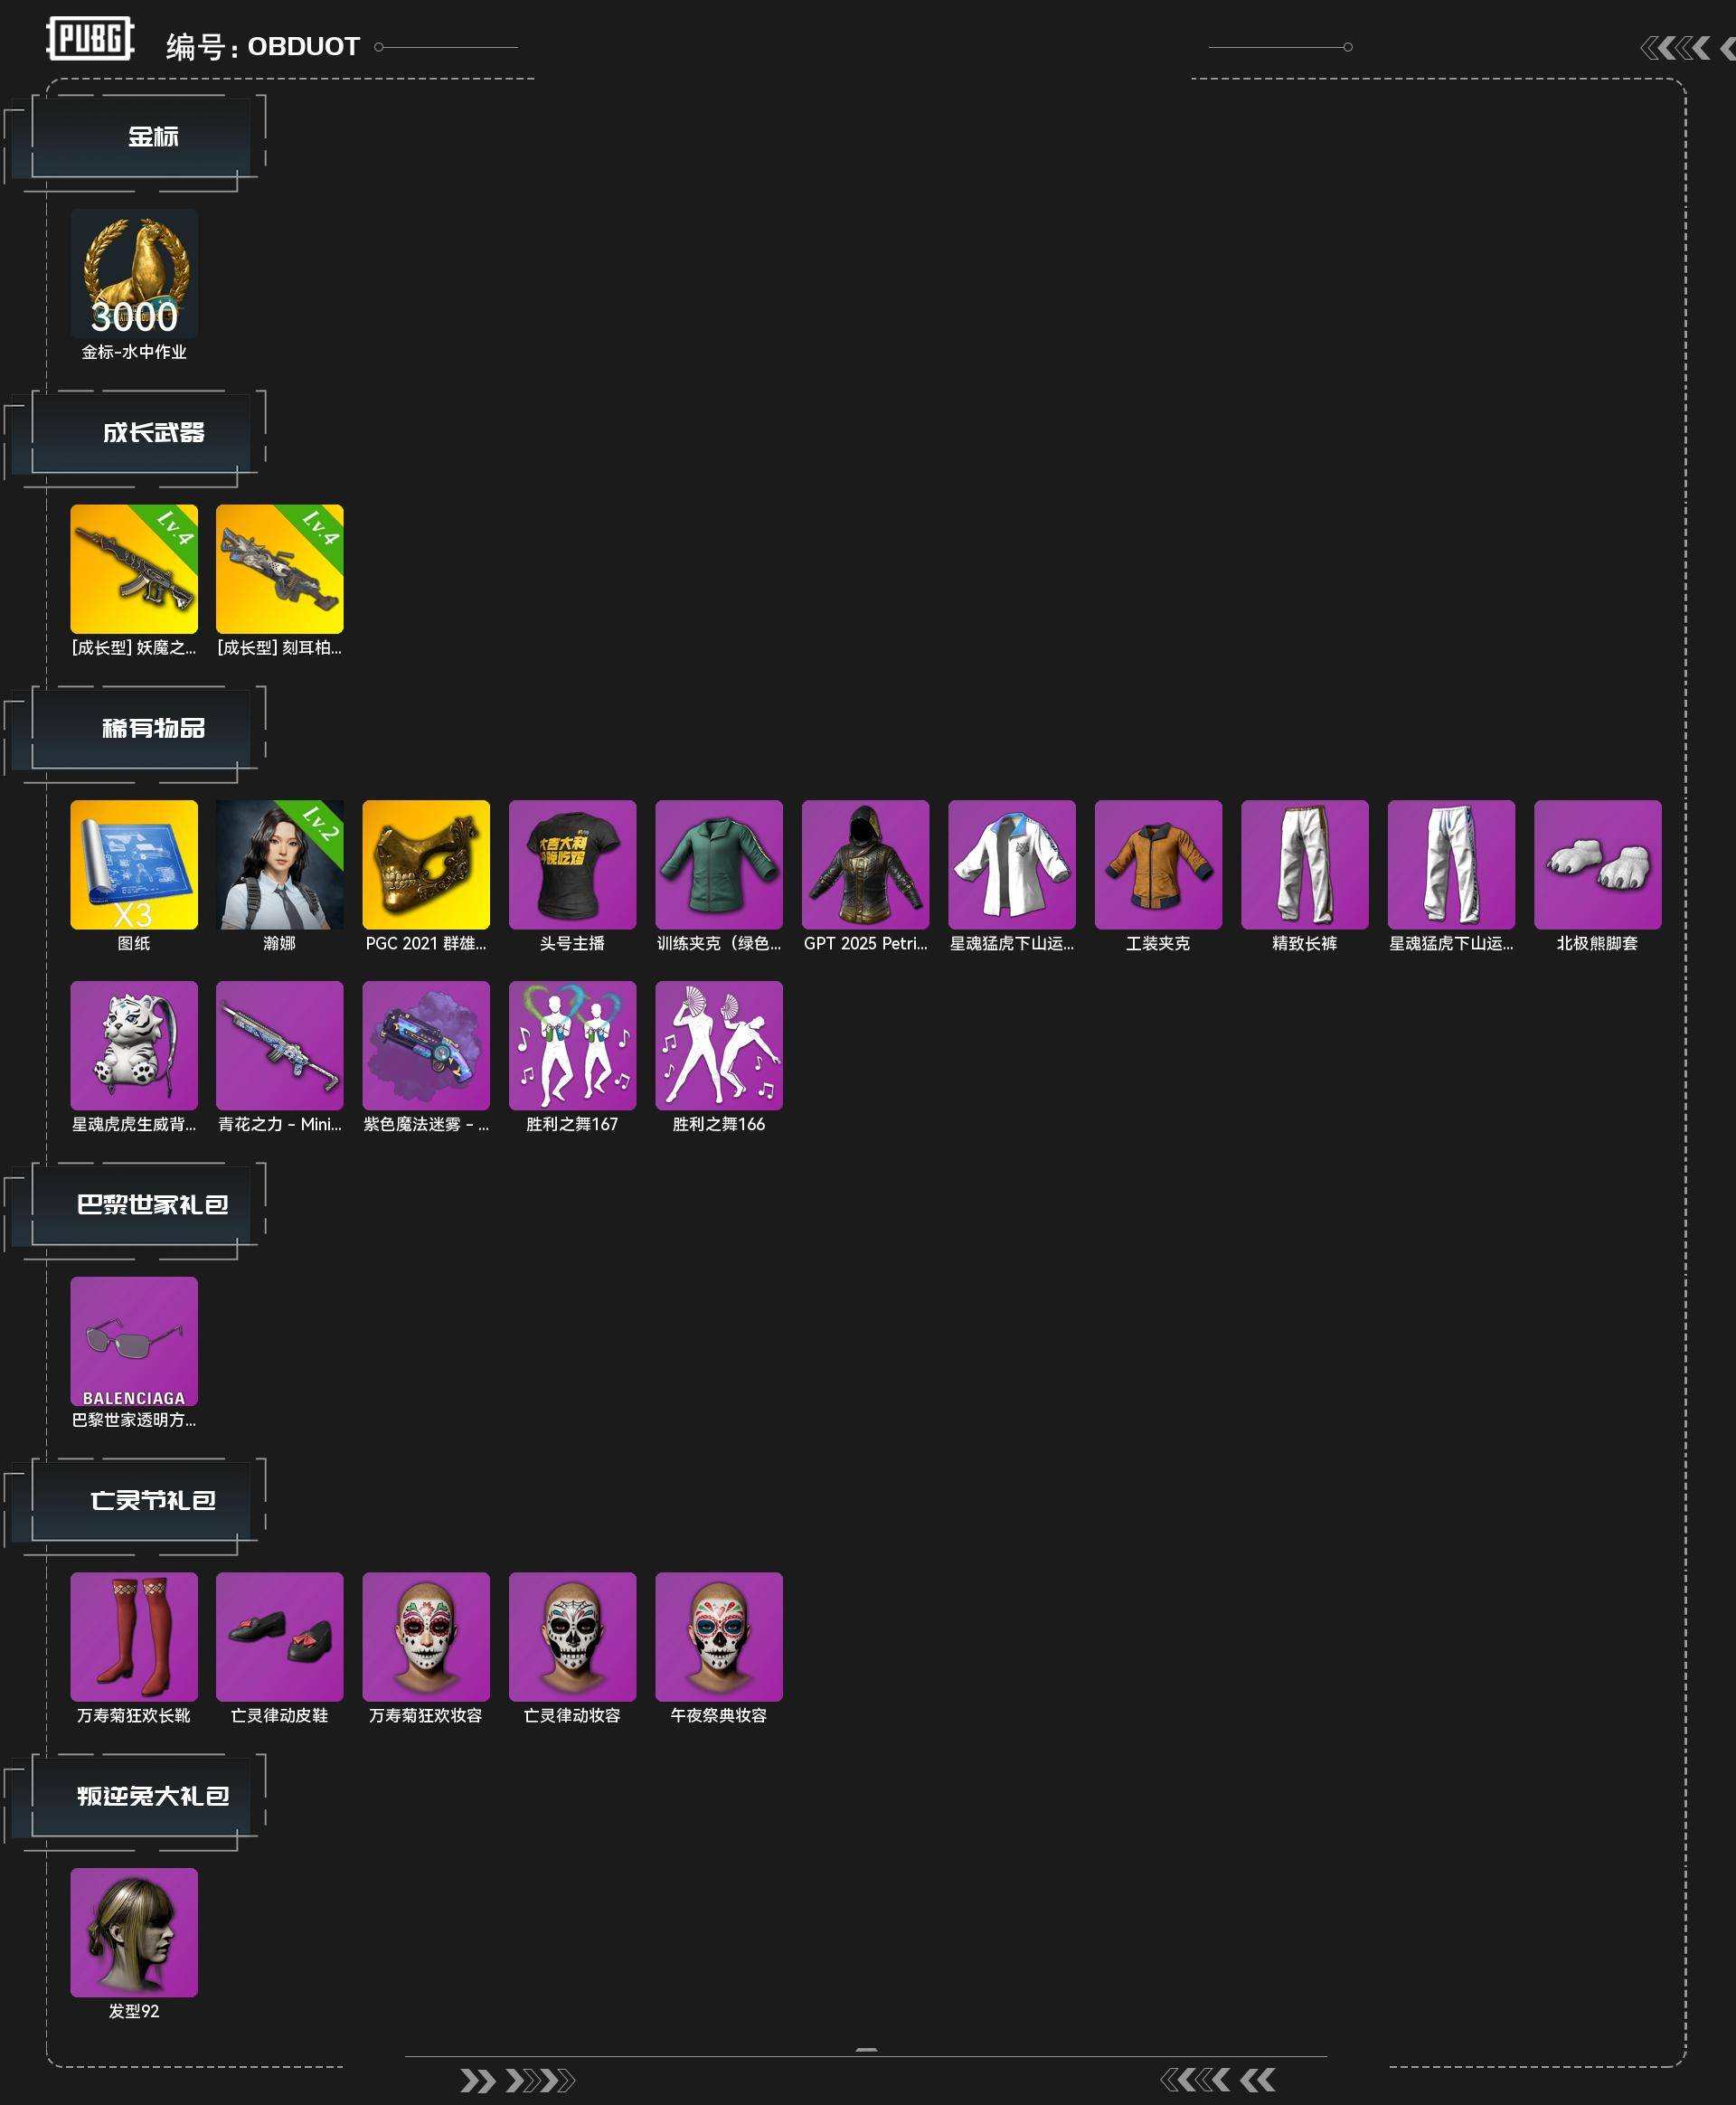Click the 叛逆兔大礼包 category label
This screenshot has width=1736, height=2105.
click(x=153, y=1796)
